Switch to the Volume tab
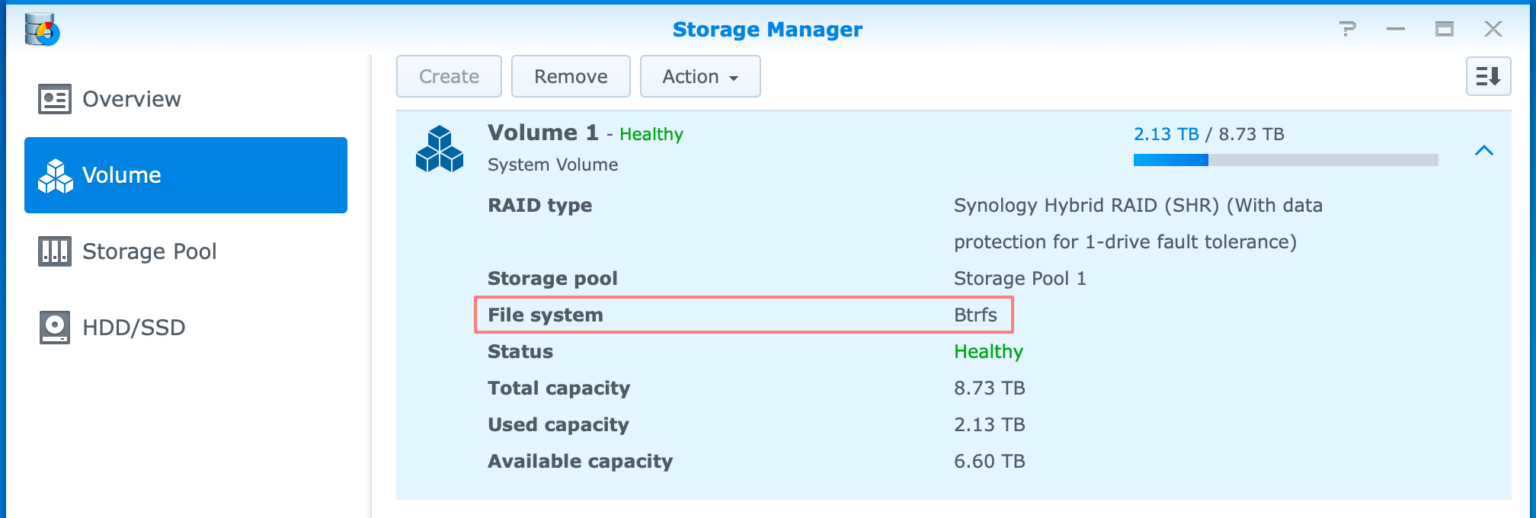This screenshot has width=1536, height=518. 186,175
